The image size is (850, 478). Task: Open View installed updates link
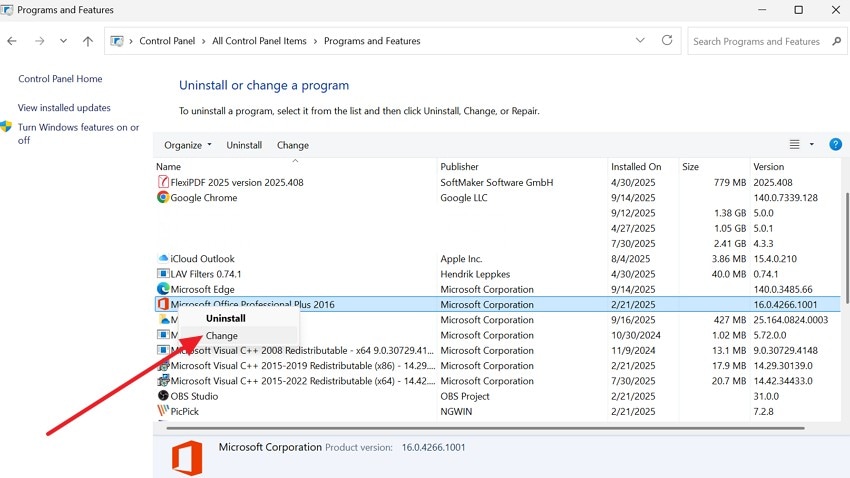click(x=64, y=108)
